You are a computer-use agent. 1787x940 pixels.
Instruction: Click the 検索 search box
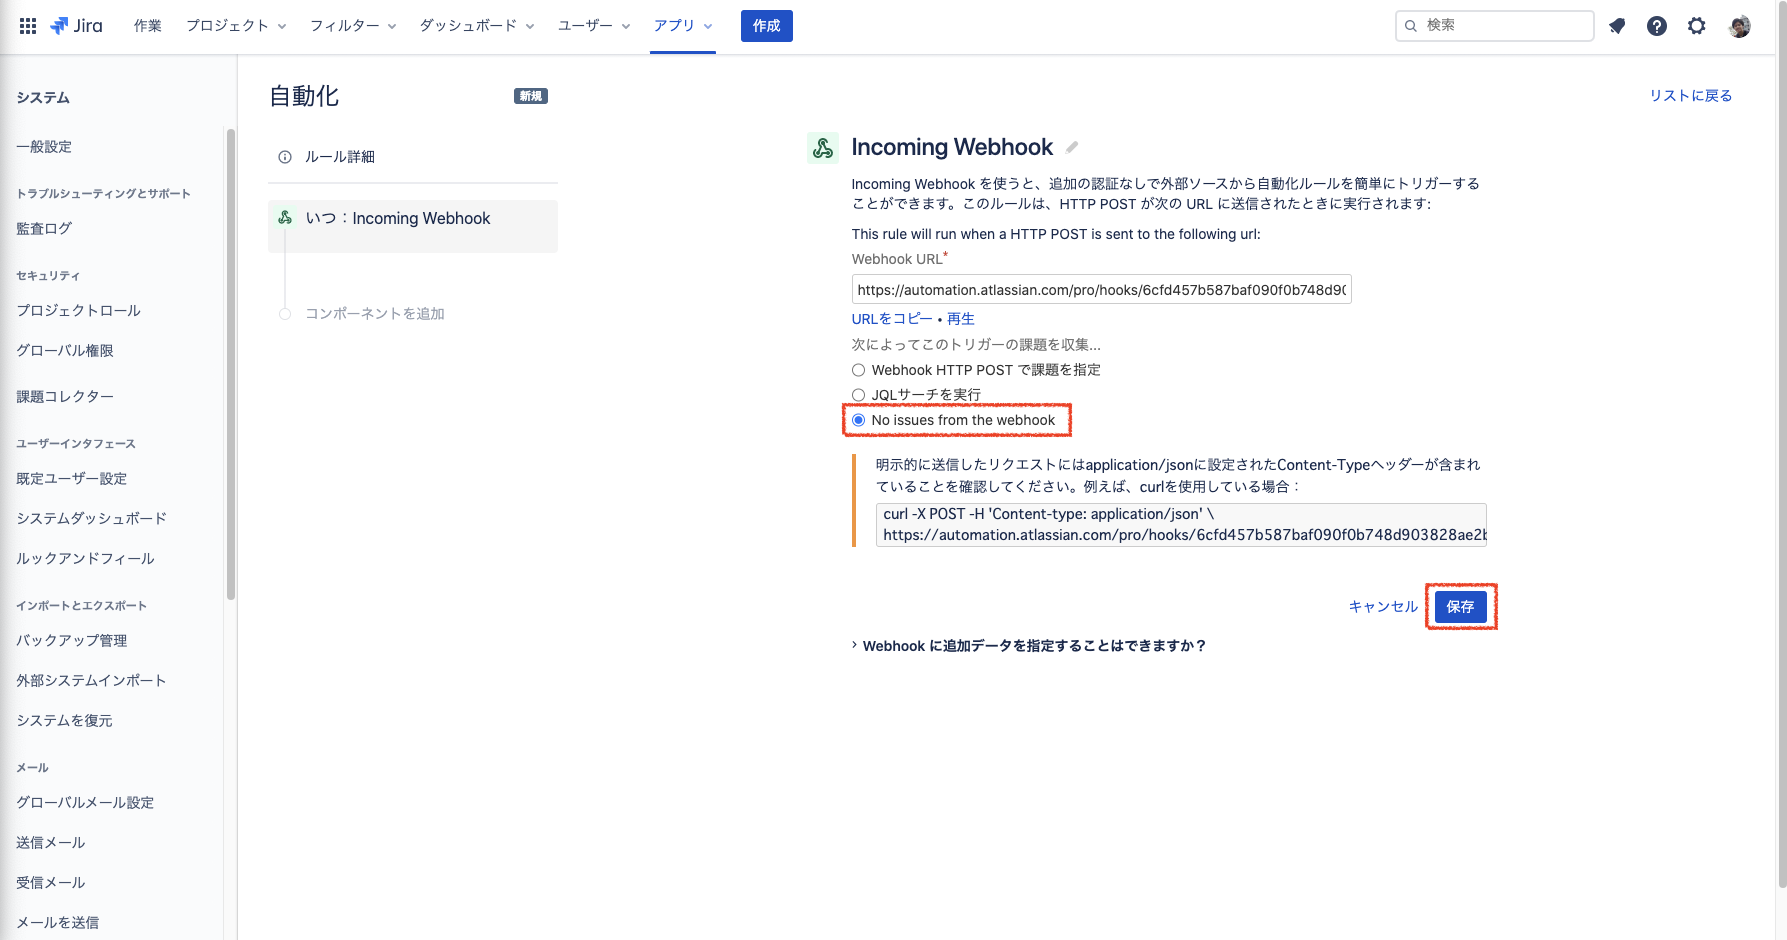1494,26
